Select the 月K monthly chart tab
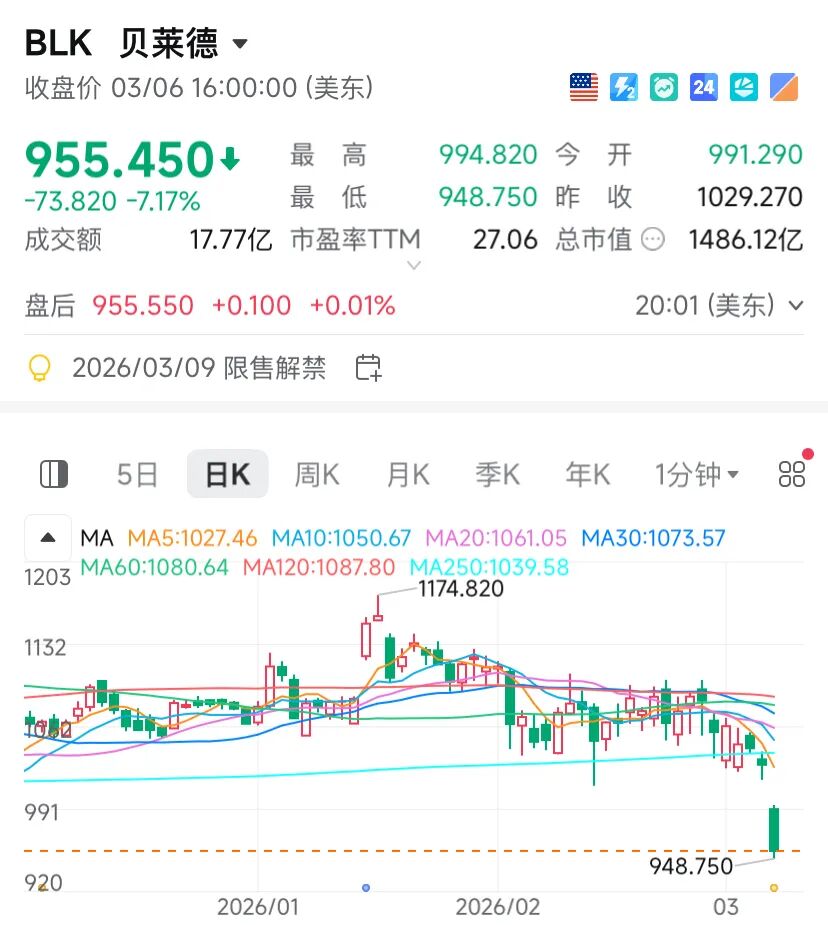 coord(408,474)
